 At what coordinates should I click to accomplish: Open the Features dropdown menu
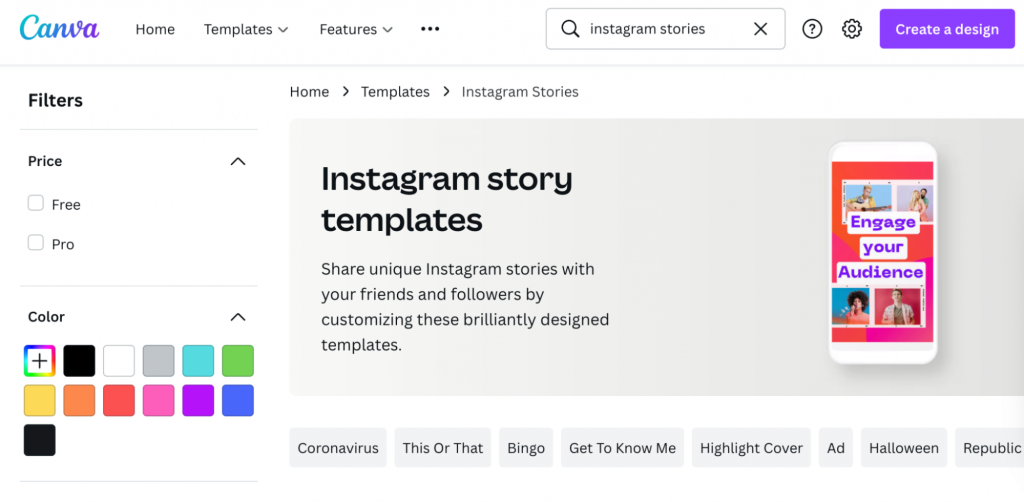click(356, 29)
